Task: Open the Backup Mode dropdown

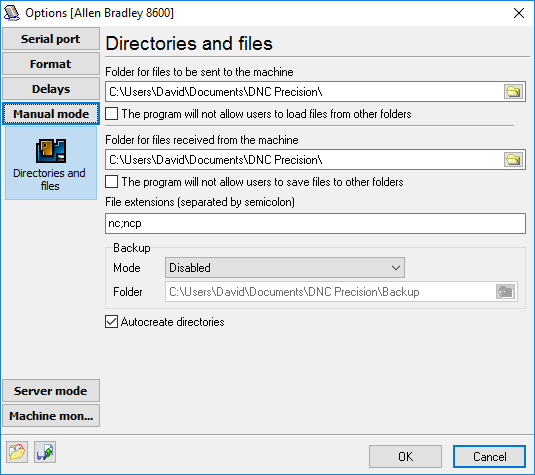Action: coord(285,268)
